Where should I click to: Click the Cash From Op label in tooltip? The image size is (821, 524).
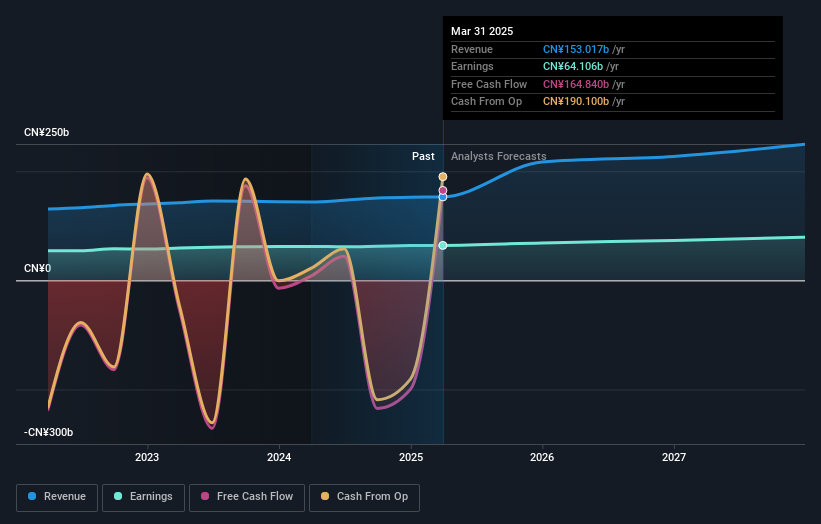point(486,102)
